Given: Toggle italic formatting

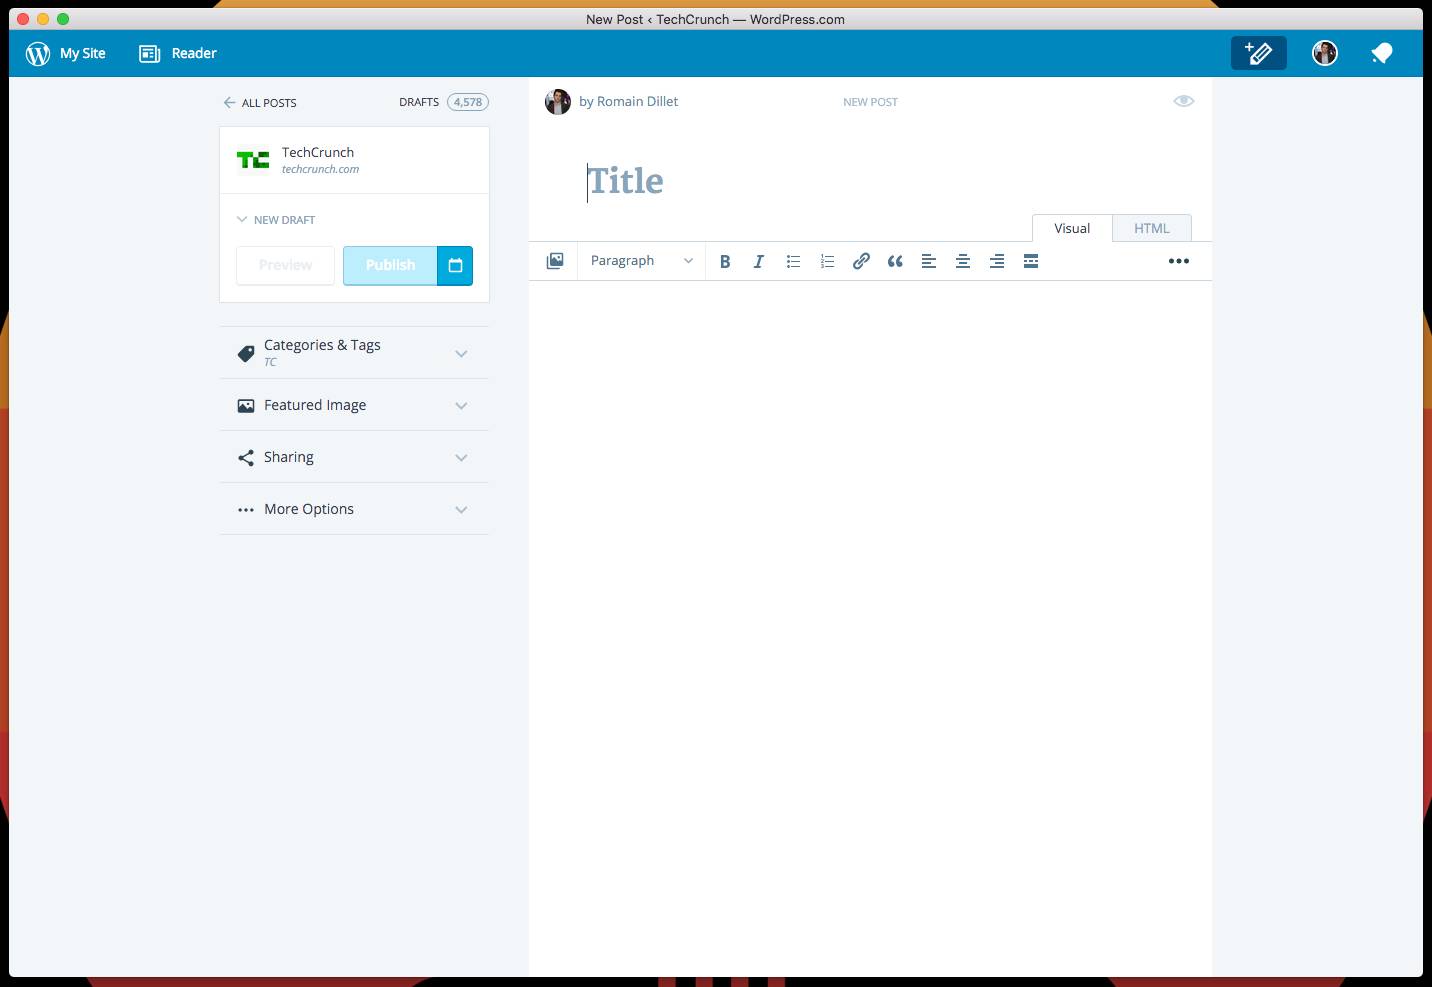Looking at the screenshot, I should (759, 261).
